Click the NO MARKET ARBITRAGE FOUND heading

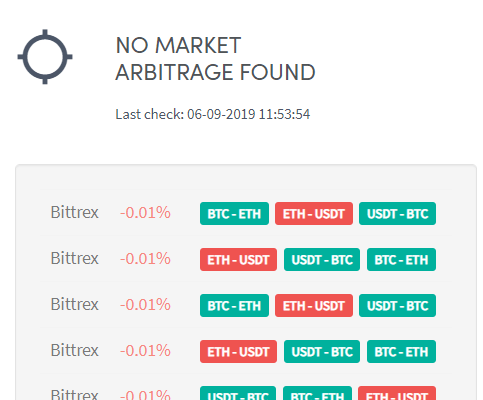[215, 59]
